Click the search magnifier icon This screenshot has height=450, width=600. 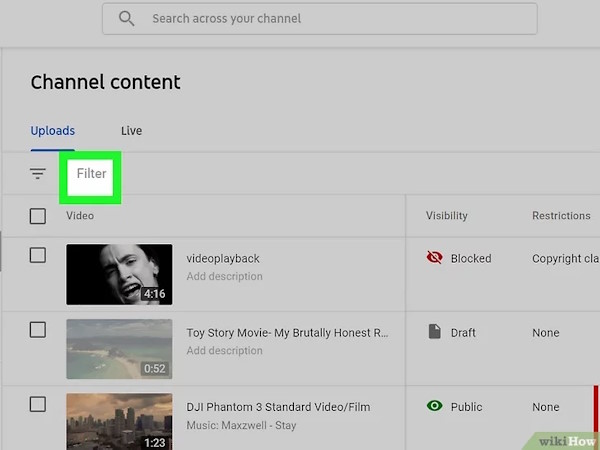tap(126, 19)
